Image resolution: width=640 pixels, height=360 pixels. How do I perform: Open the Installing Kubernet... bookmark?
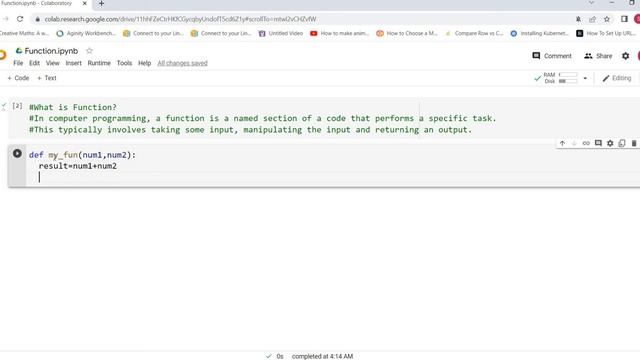coord(540,33)
